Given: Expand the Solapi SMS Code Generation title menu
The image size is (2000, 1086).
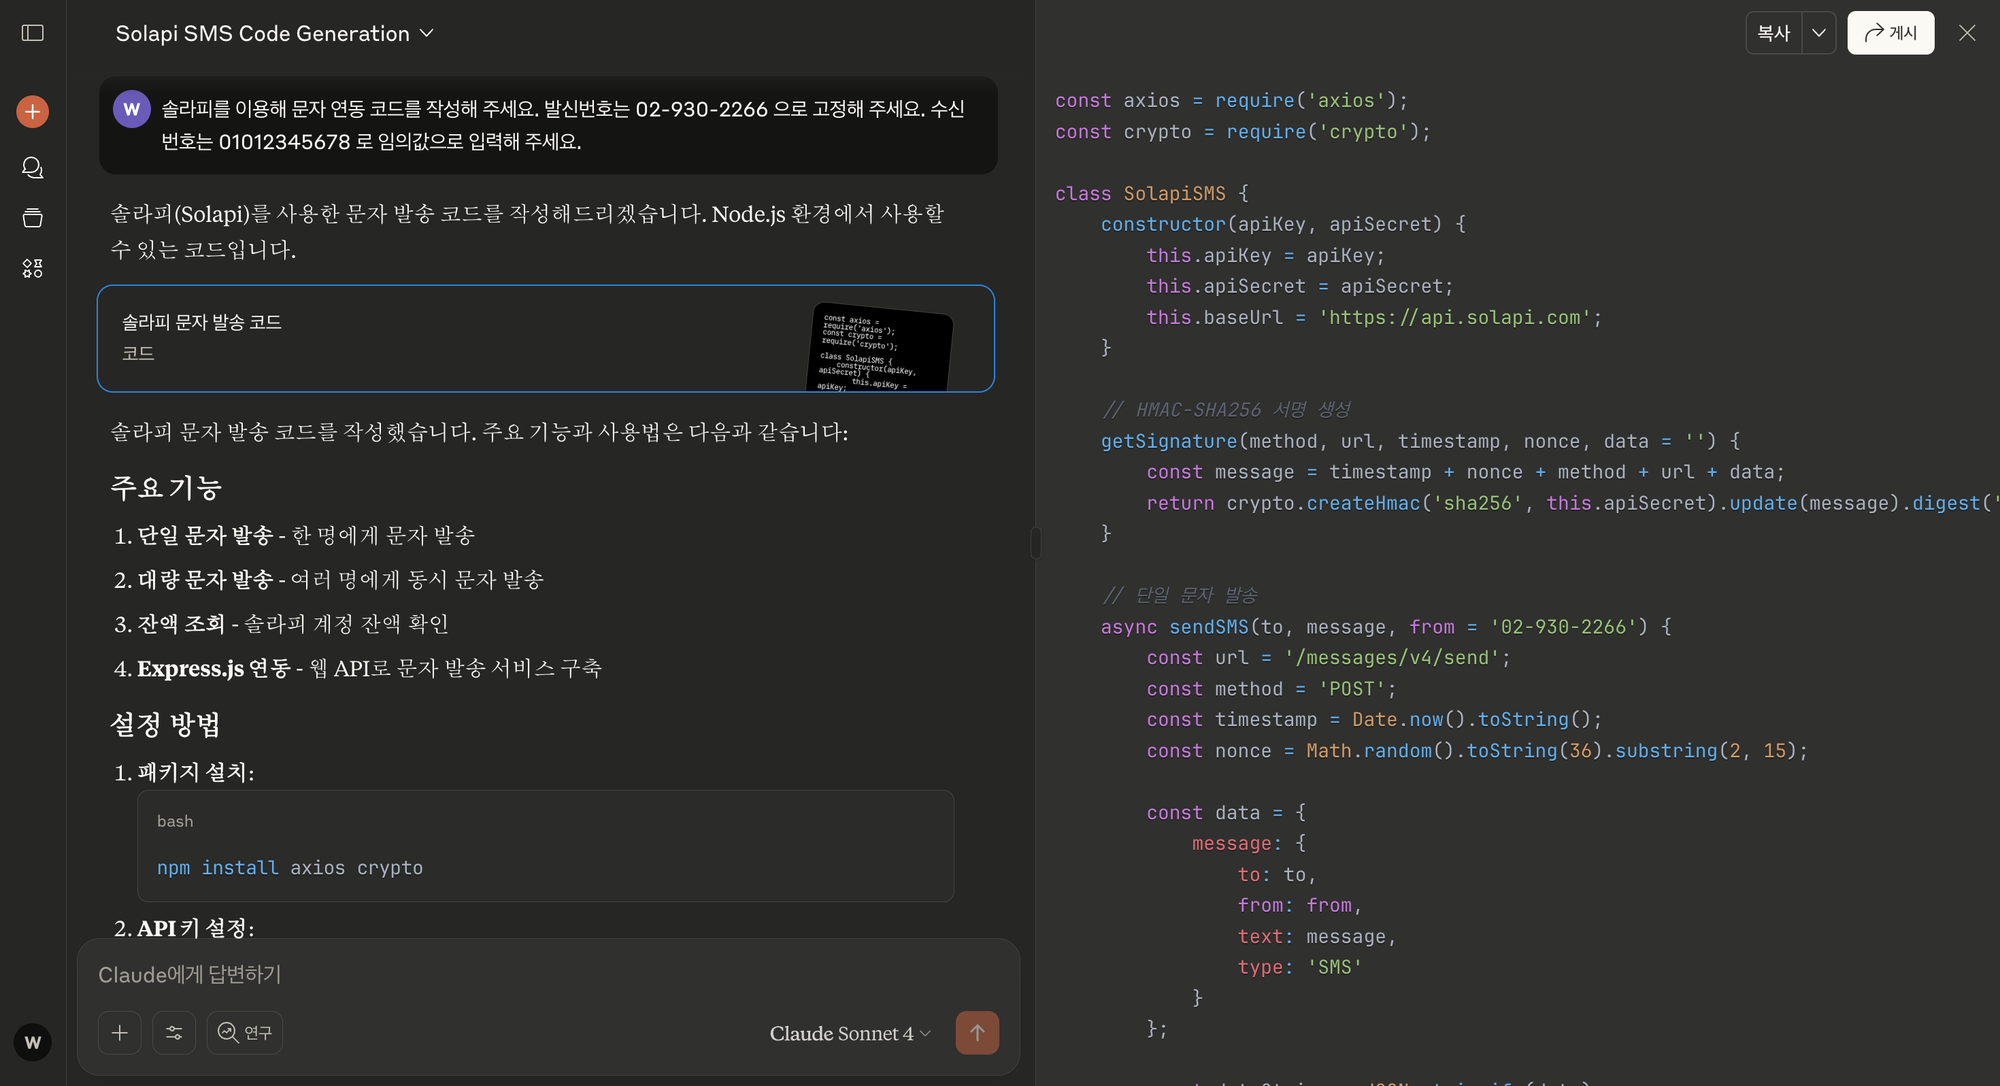Looking at the screenshot, I should 275,33.
